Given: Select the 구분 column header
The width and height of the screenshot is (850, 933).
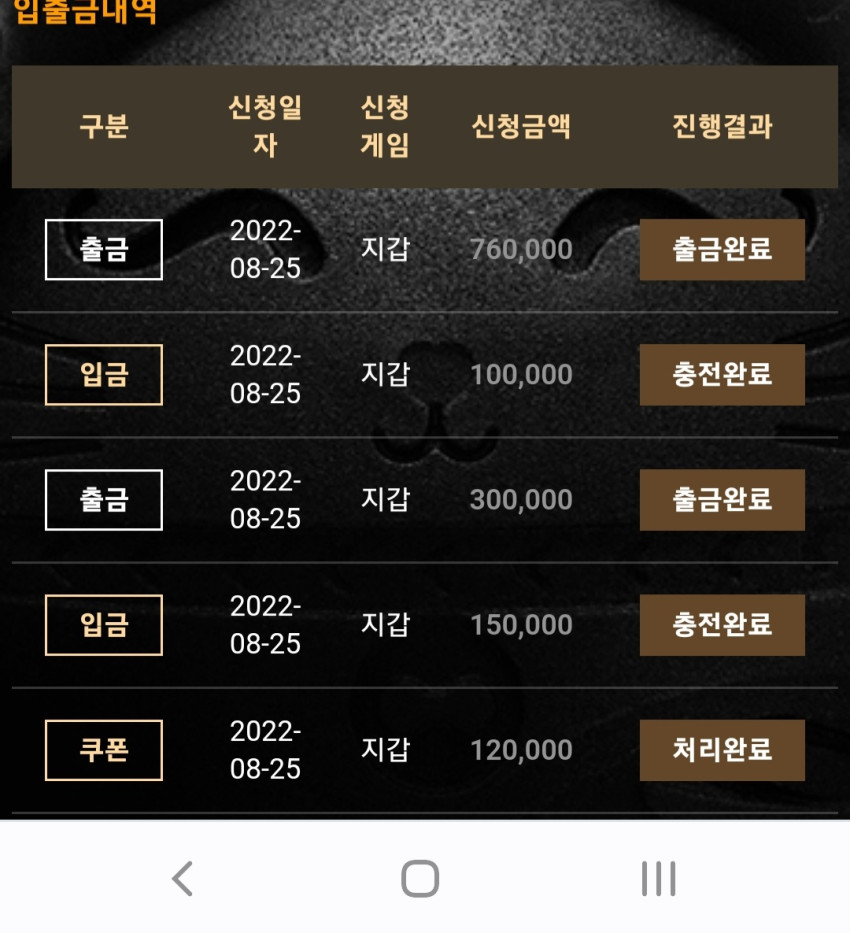Looking at the screenshot, I should 104,126.
